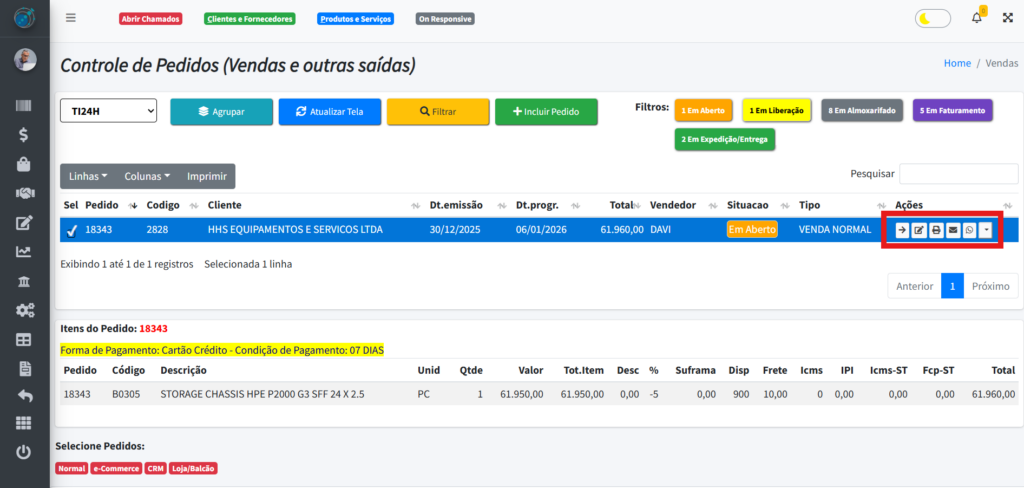The height and width of the screenshot is (488, 1024).
Task: Open the TI24H company dropdown
Action: pos(109,111)
